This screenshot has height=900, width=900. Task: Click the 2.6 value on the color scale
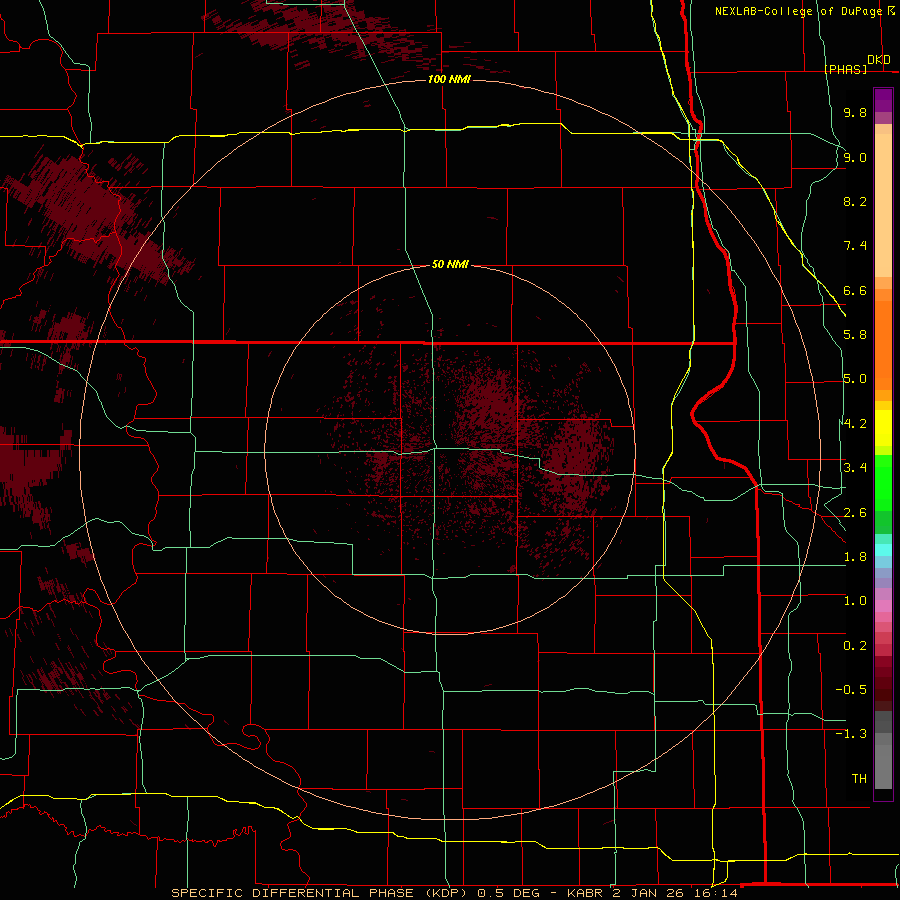click(855, 512)
